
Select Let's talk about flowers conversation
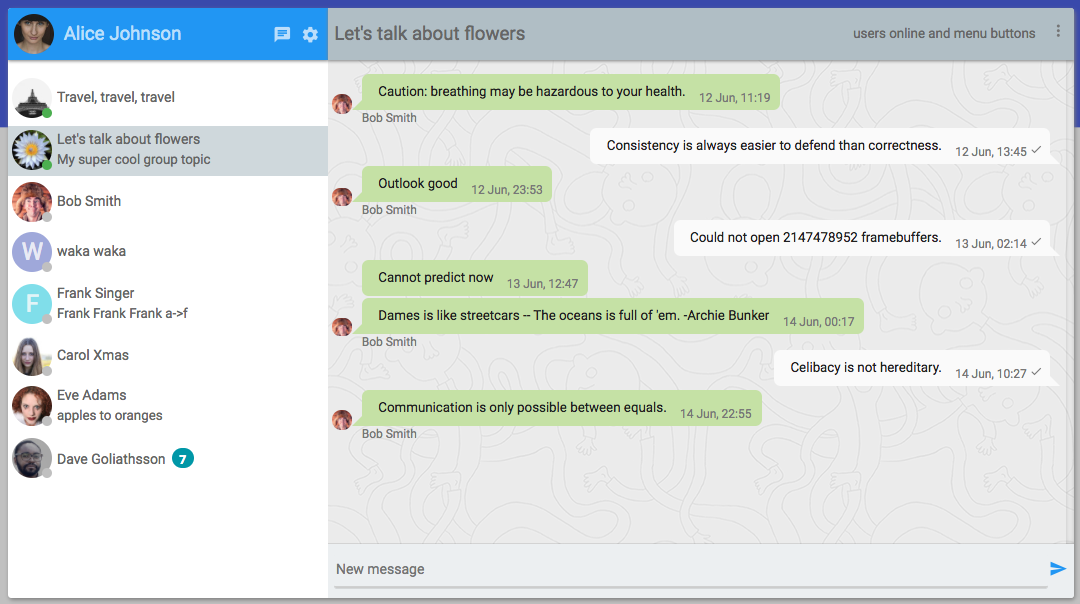168,150
